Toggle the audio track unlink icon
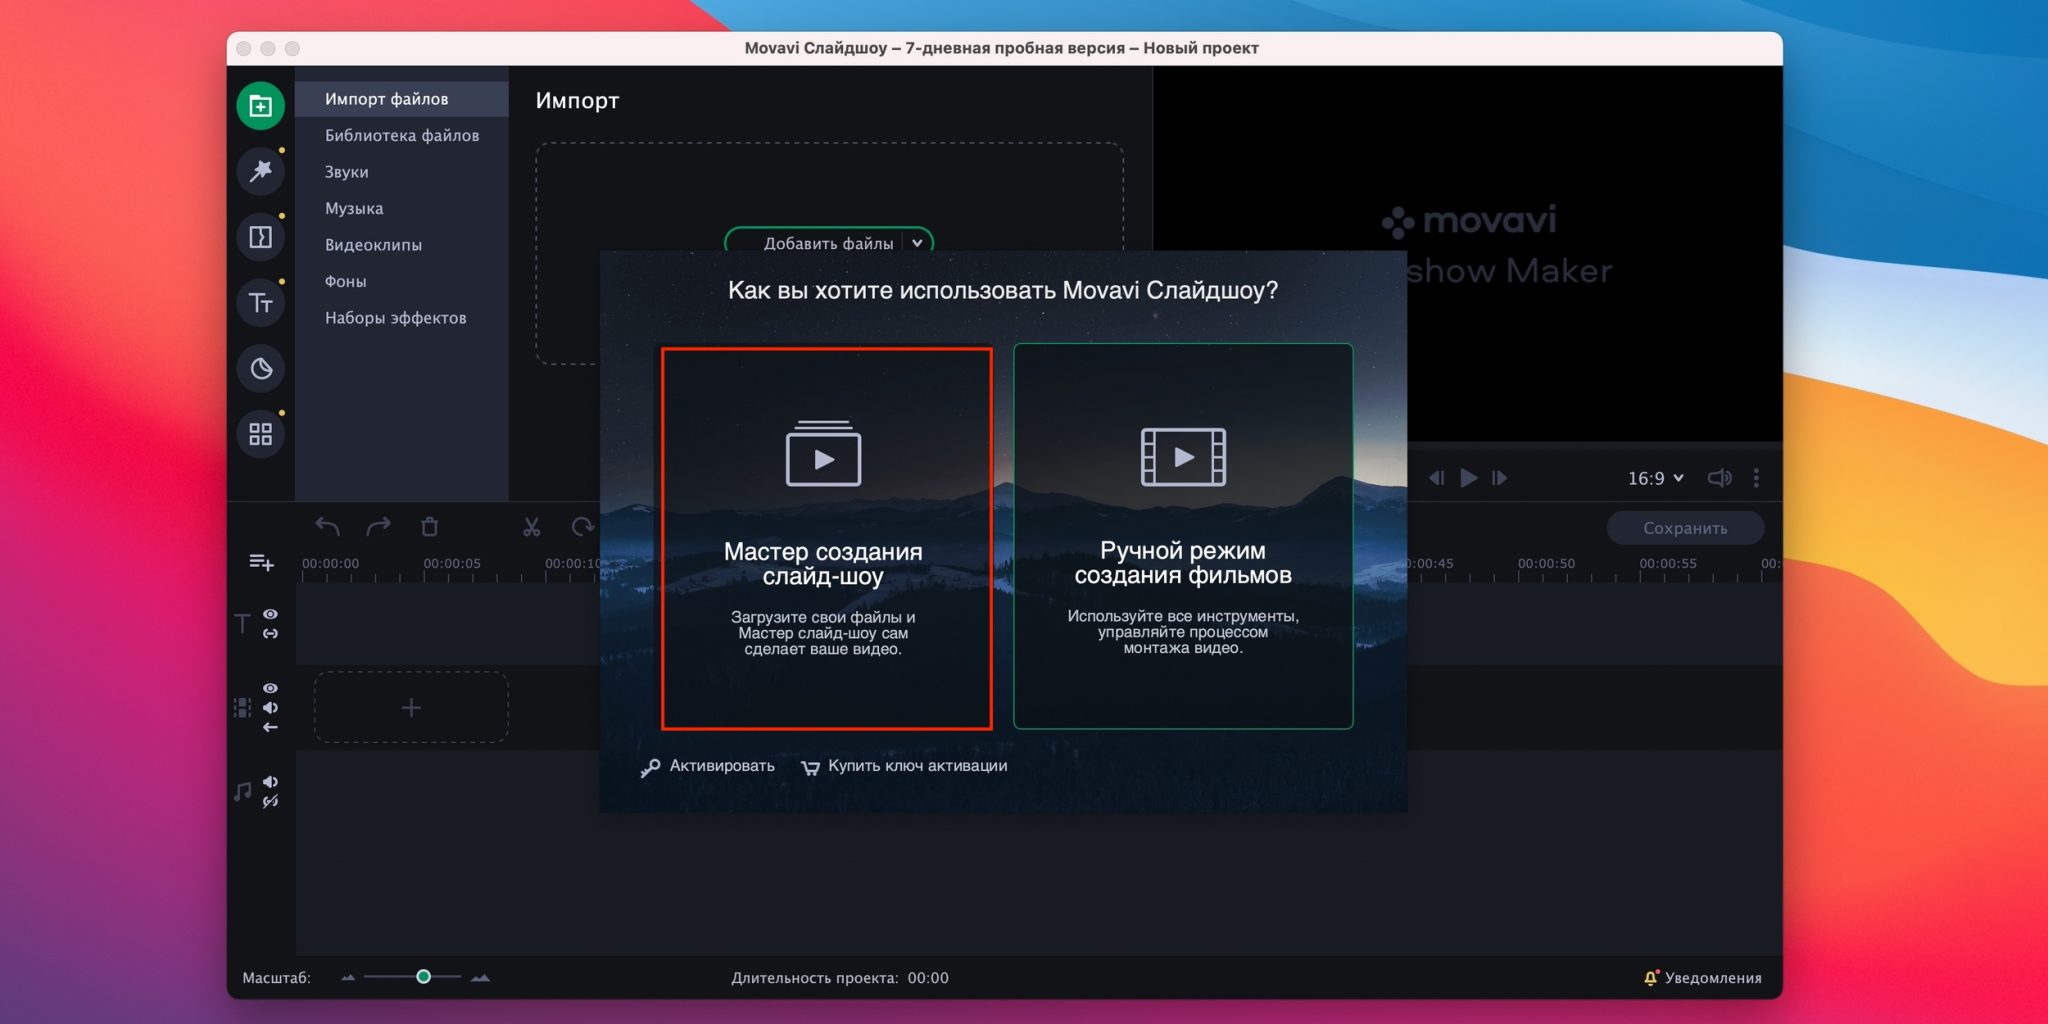The image size is (2048, 1024). 270,802
